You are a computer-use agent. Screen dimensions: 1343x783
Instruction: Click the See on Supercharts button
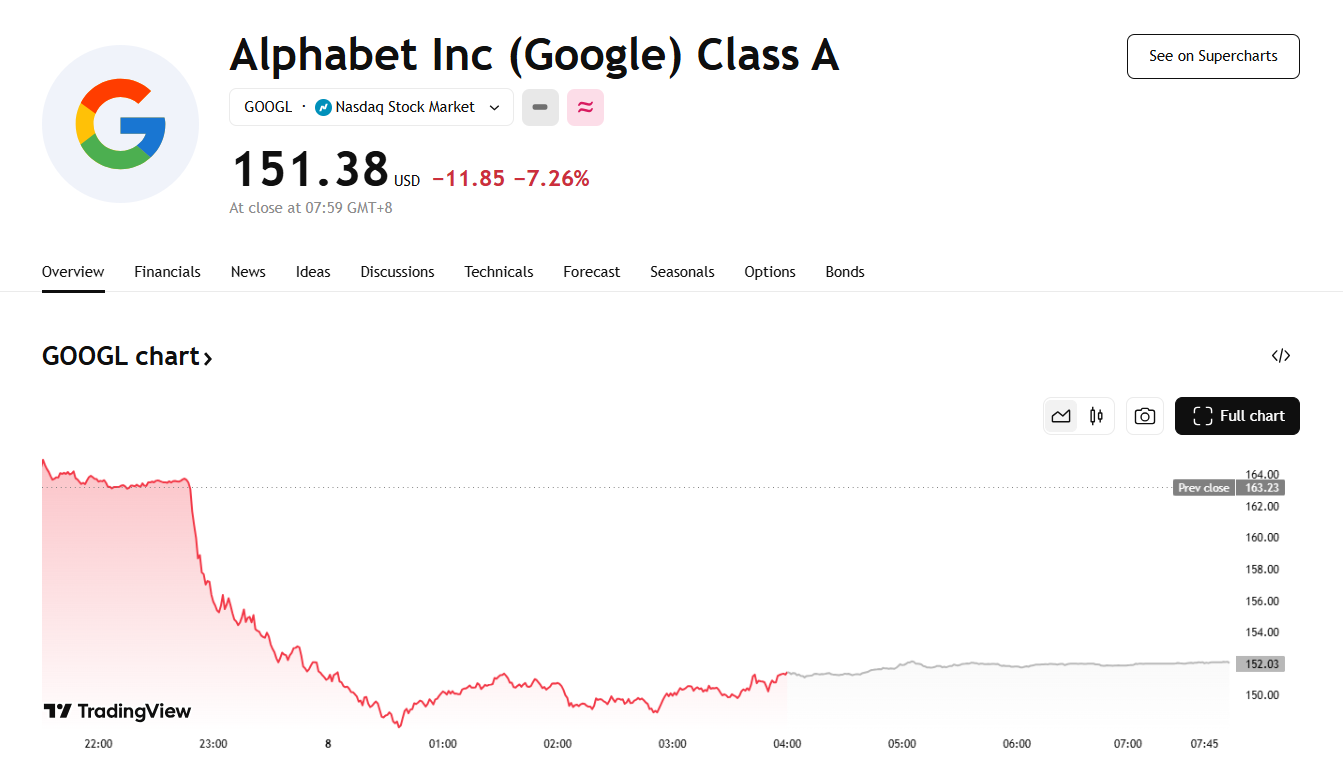pyautogui.click(x=1213, y=56)
